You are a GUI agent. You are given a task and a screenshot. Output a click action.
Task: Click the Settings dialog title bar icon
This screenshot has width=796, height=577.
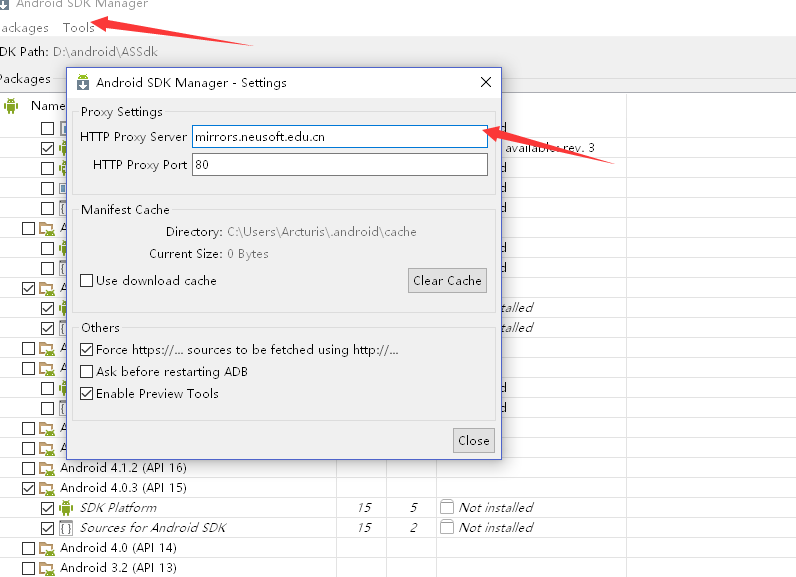[x=83, y=82]
